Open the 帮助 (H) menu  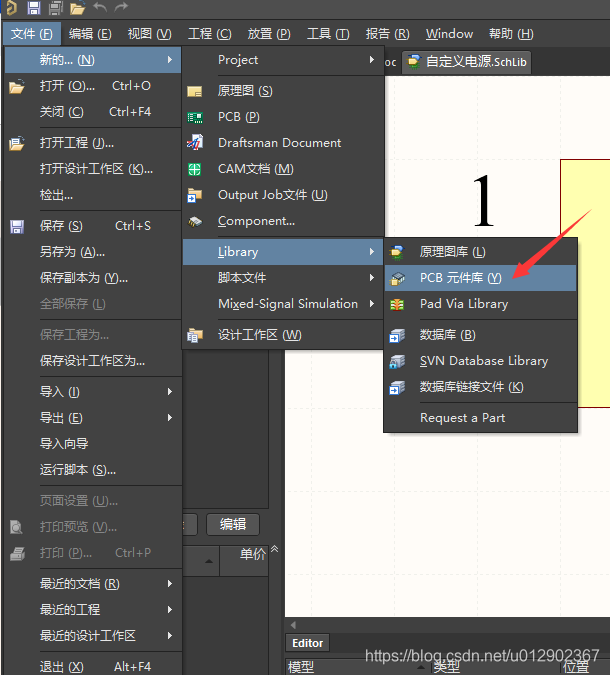click(x=511, y=34)
